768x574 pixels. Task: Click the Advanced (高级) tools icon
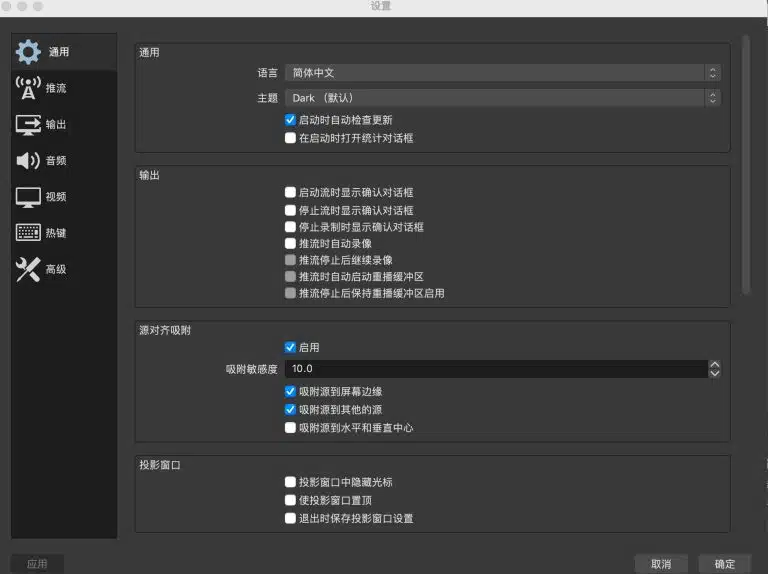pyautogui.click(x=28, y=269)
